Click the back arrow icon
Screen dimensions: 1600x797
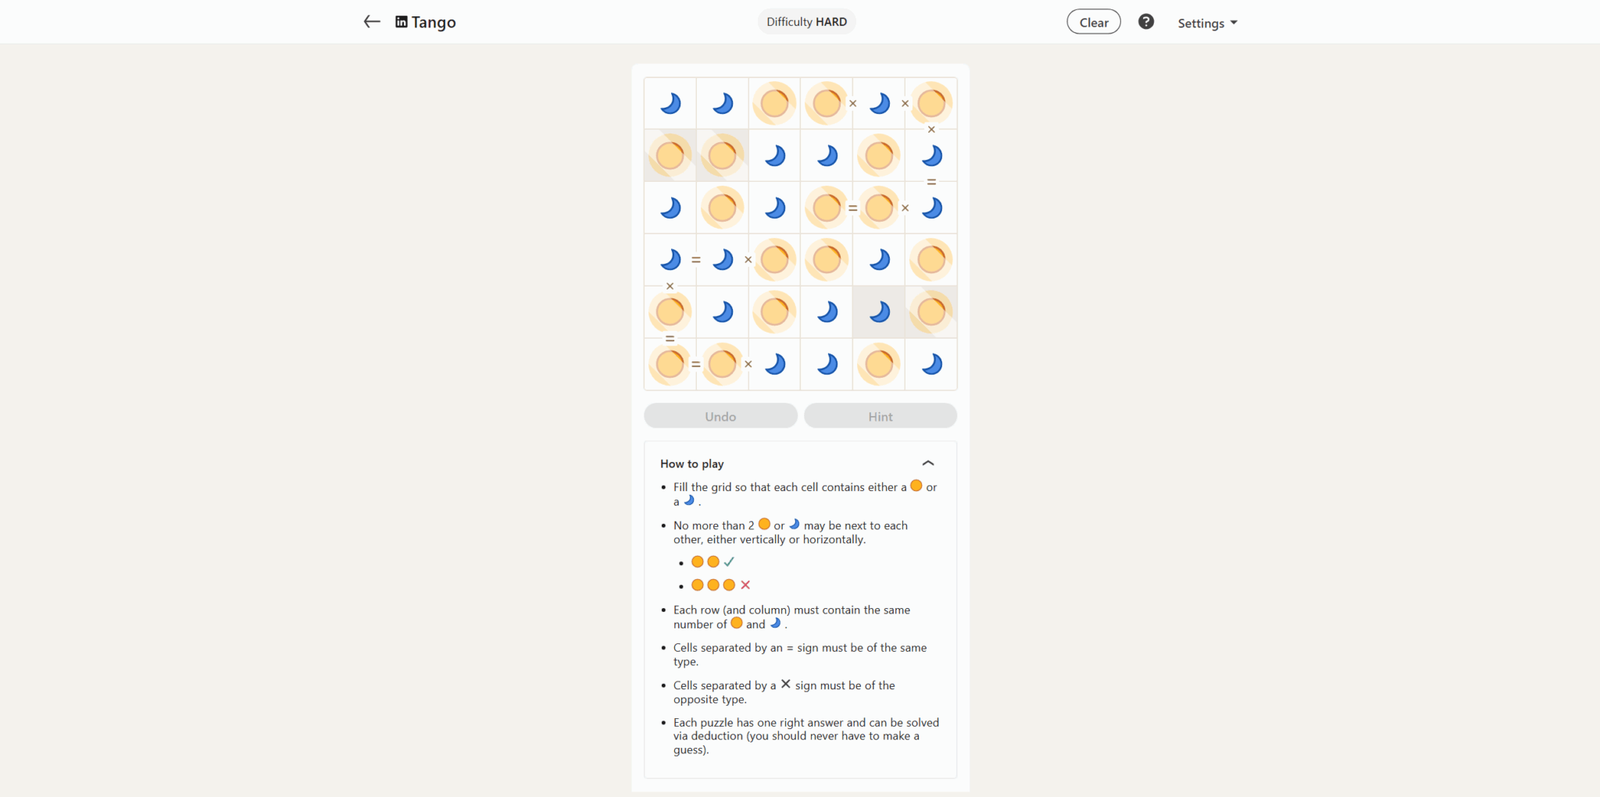[371, 21]
